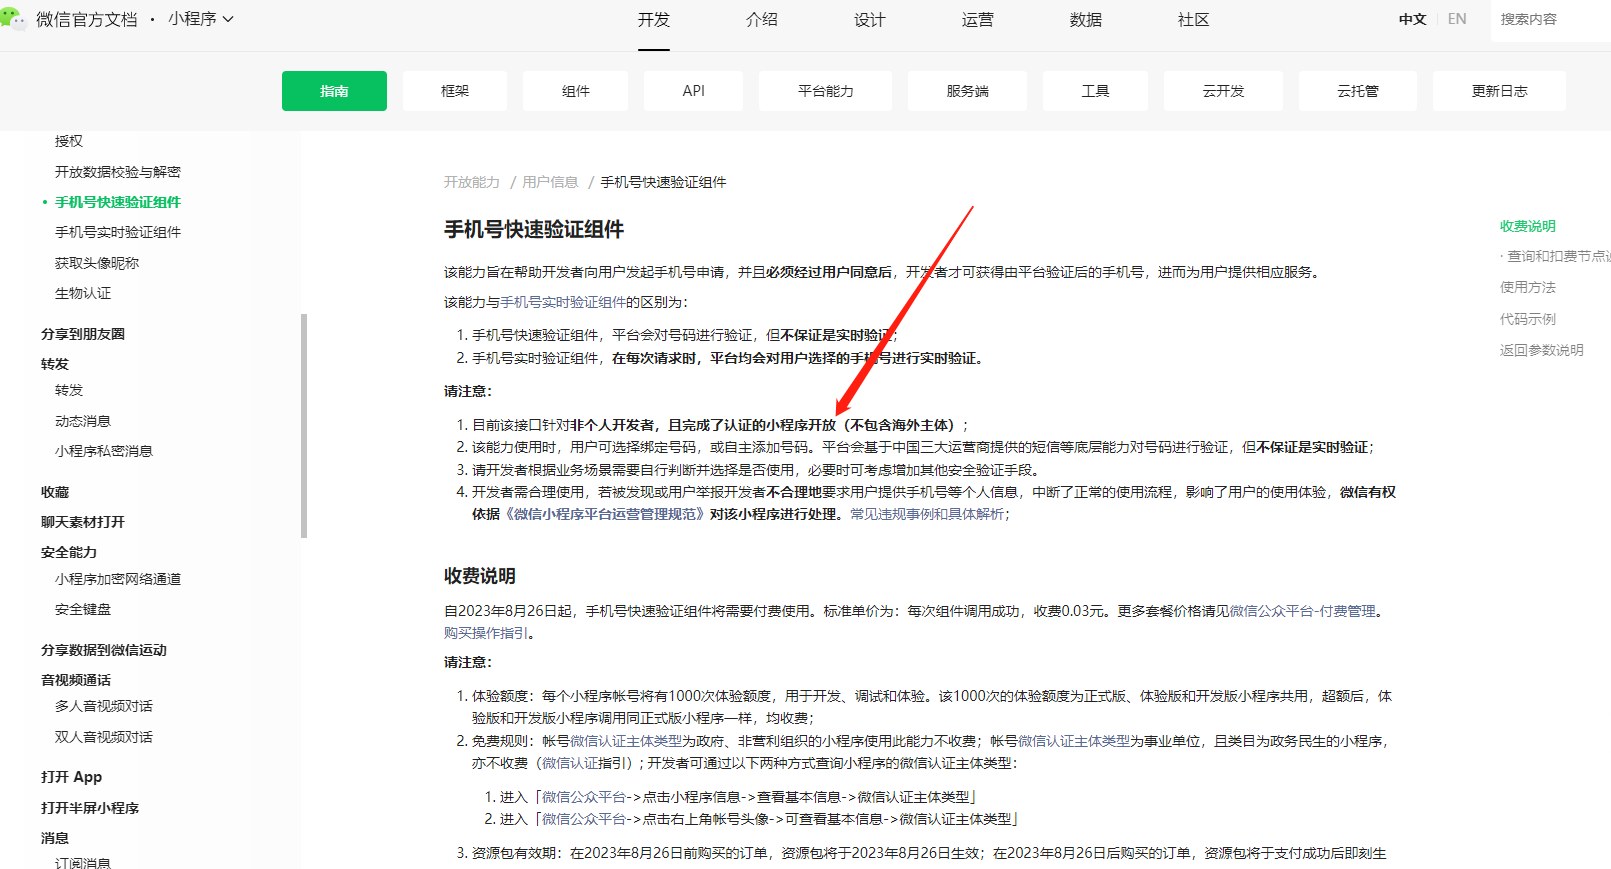
Task: Click the WeChat logo icon
Action: click(x=13, y=18)
